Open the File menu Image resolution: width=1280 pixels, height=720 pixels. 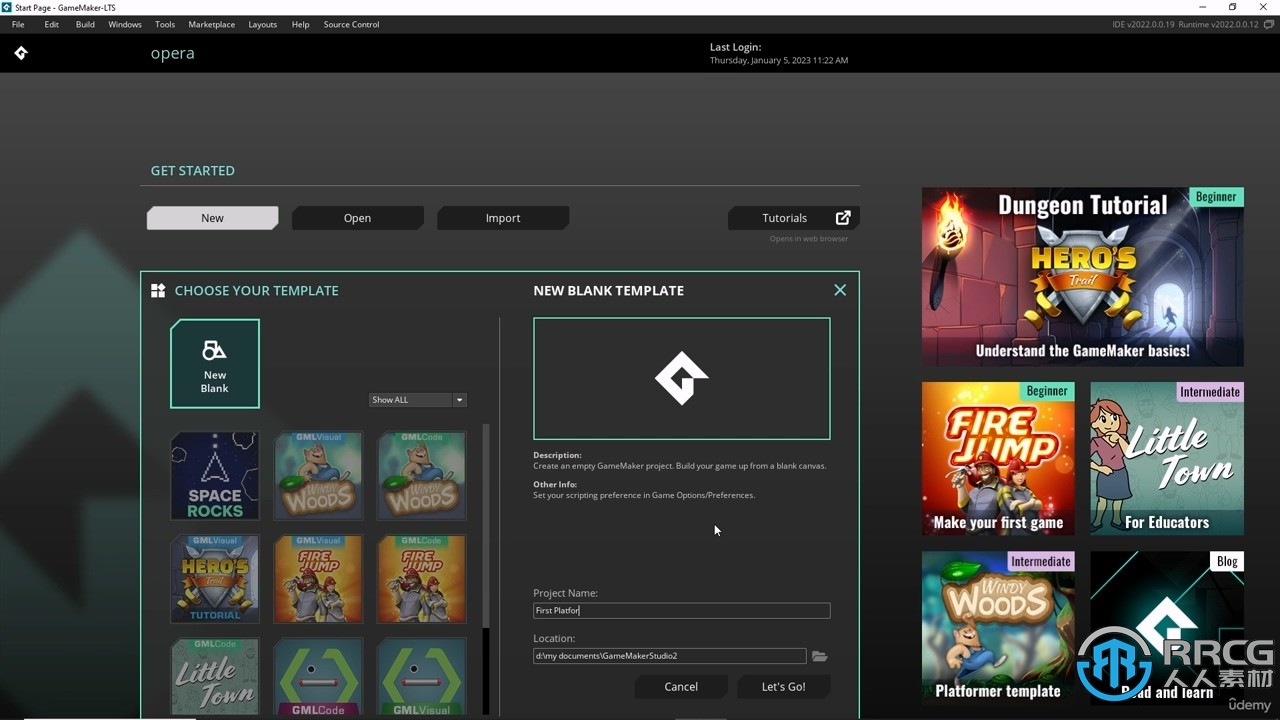18,24
